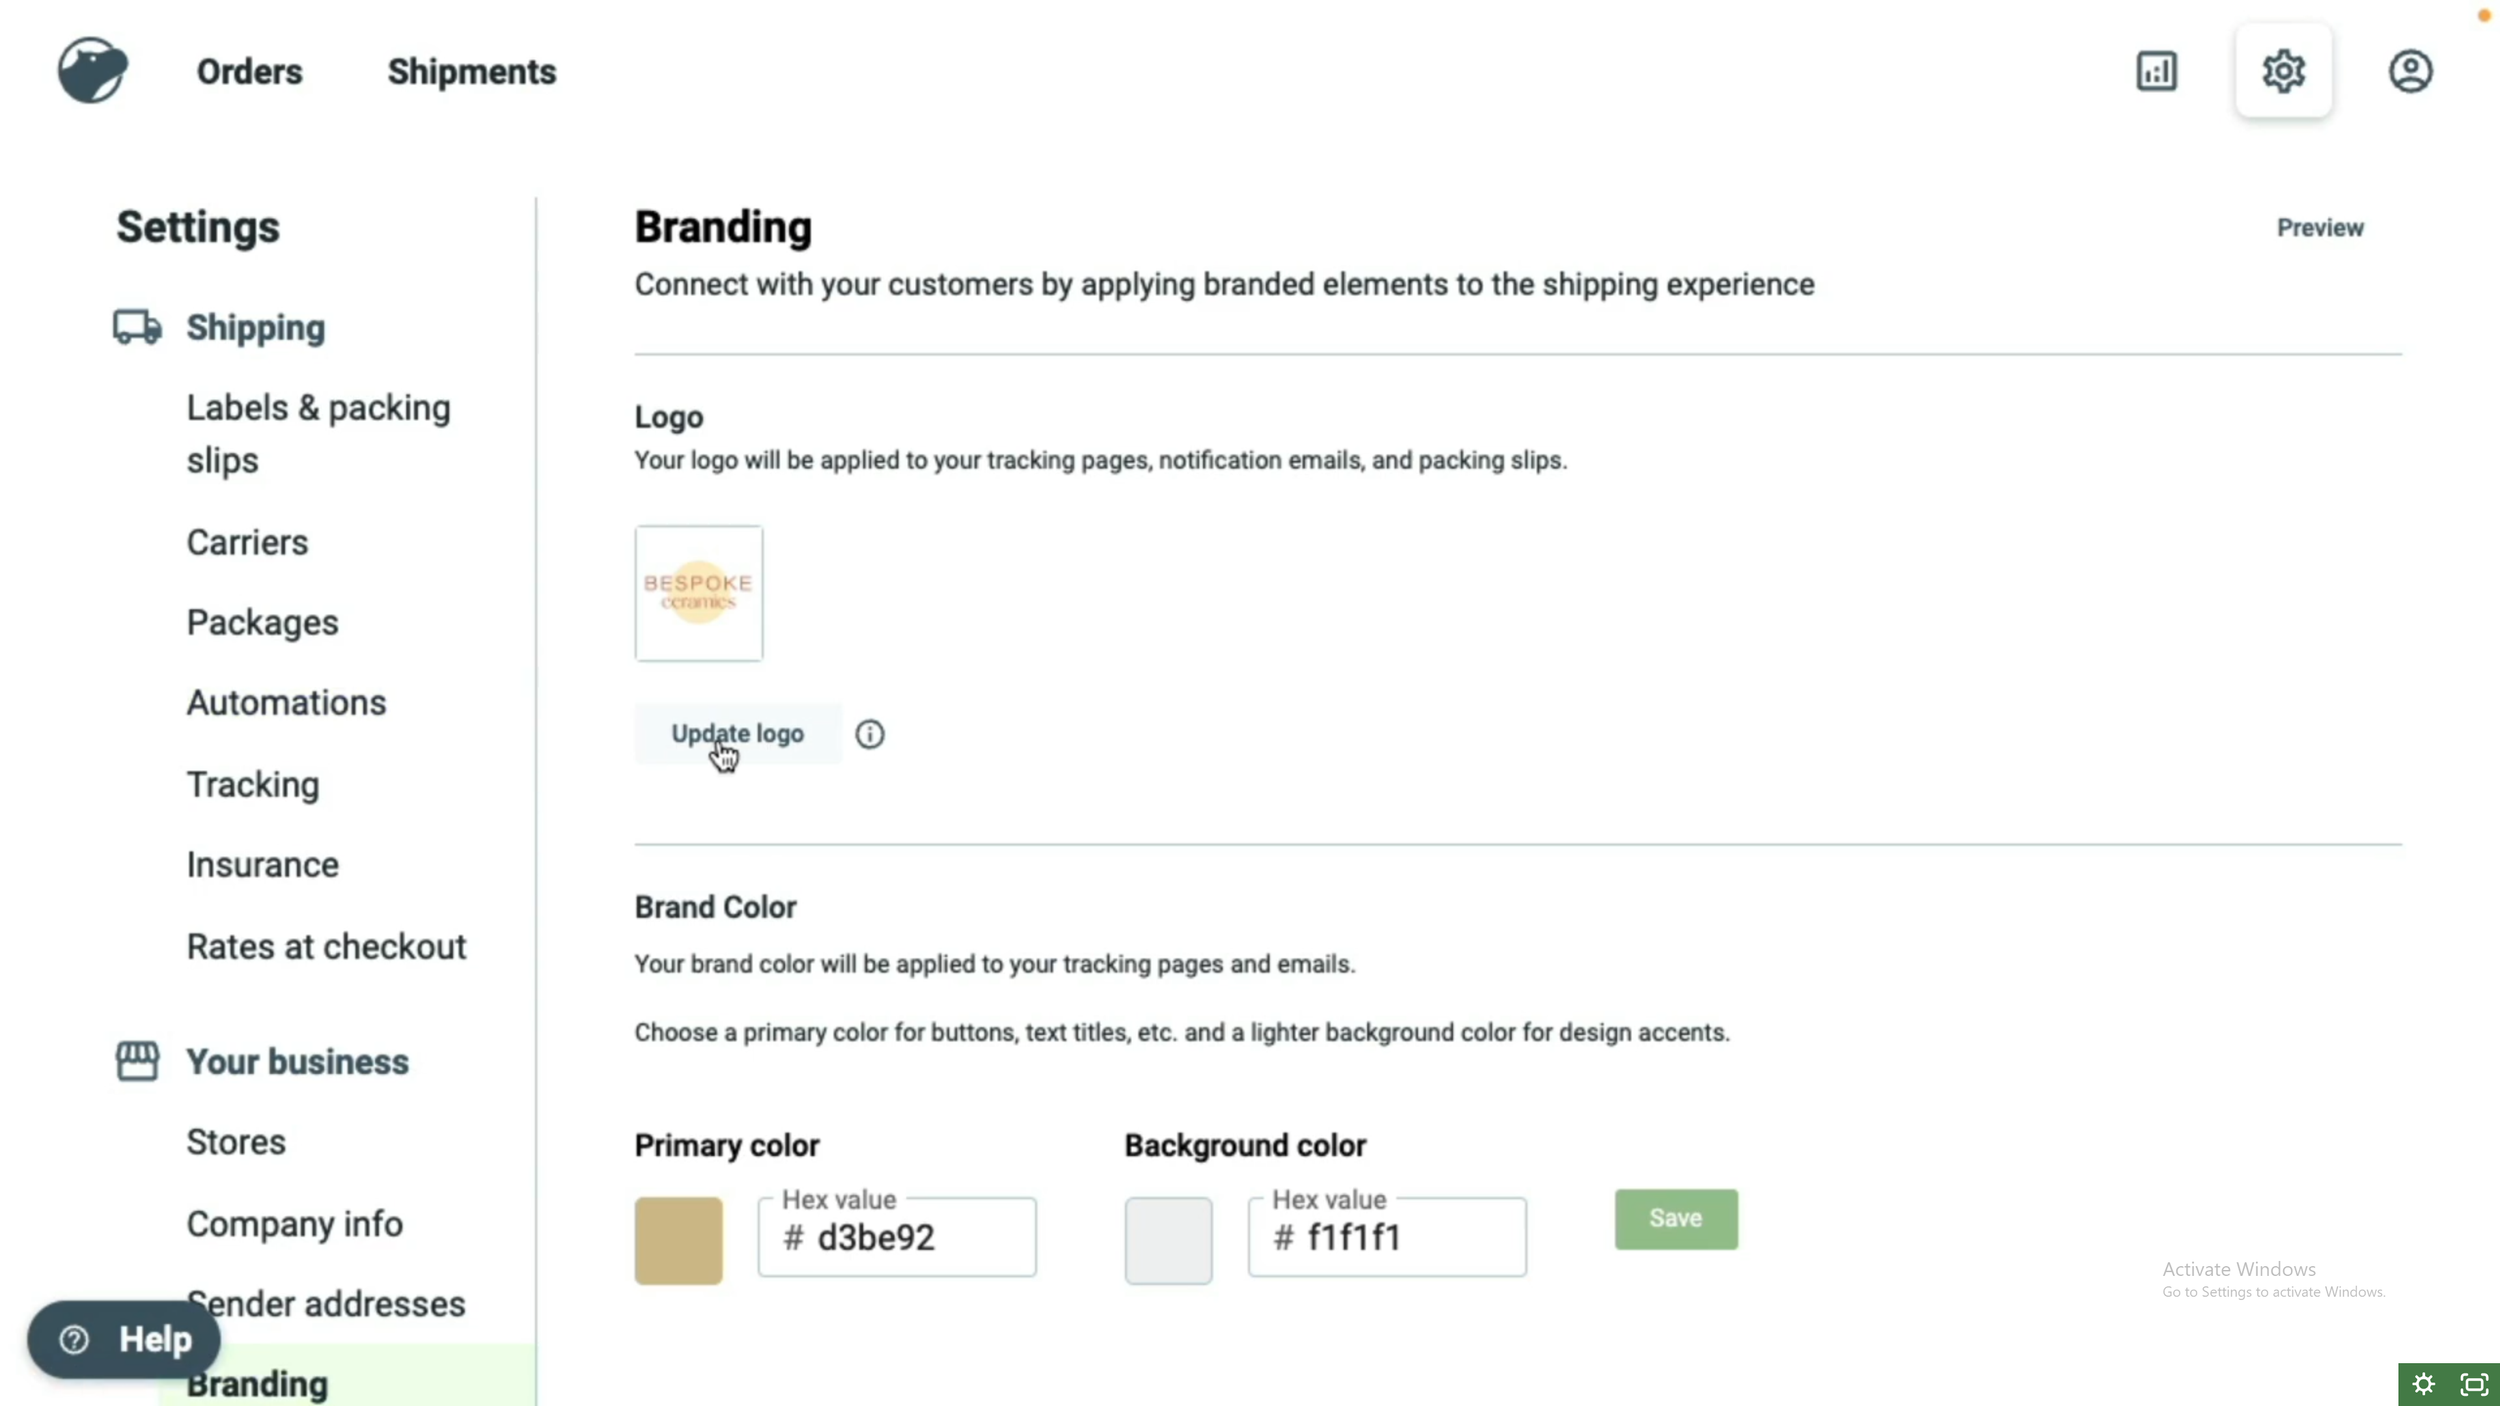Open the branding Preview link

(2320, 228)
